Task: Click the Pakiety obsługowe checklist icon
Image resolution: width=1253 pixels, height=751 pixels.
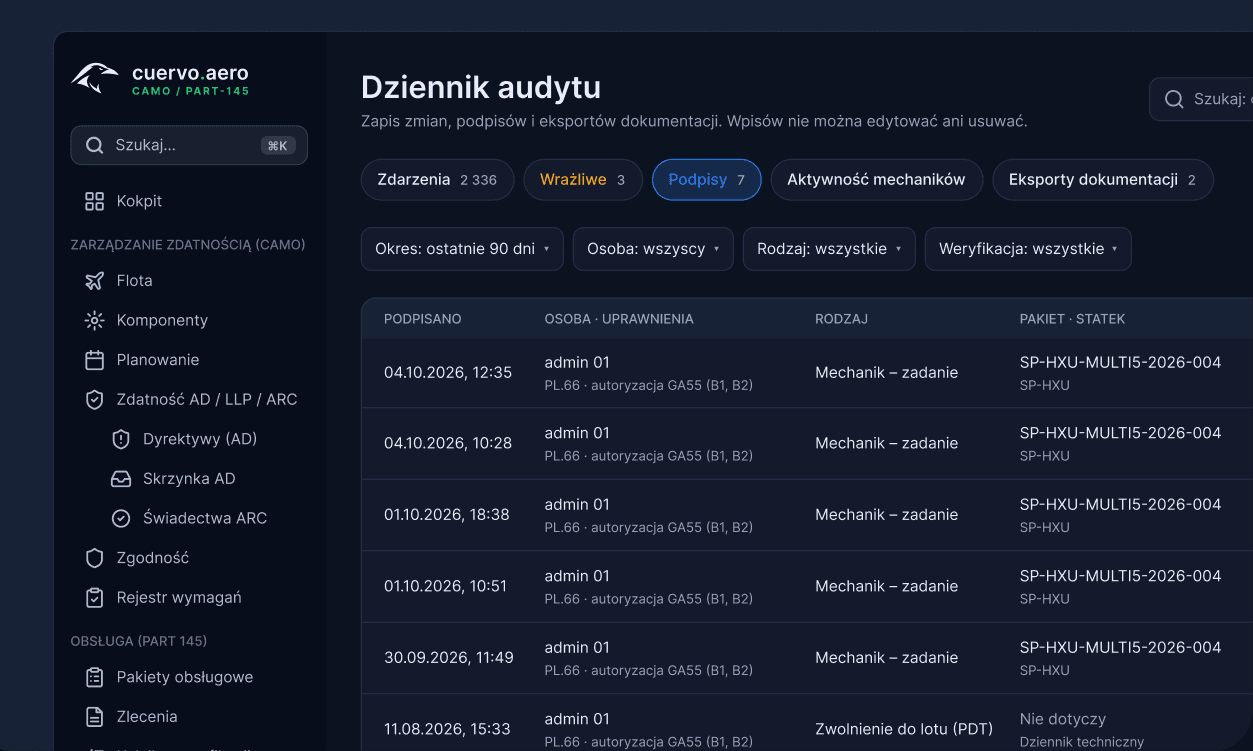Action: click(94, 677)
